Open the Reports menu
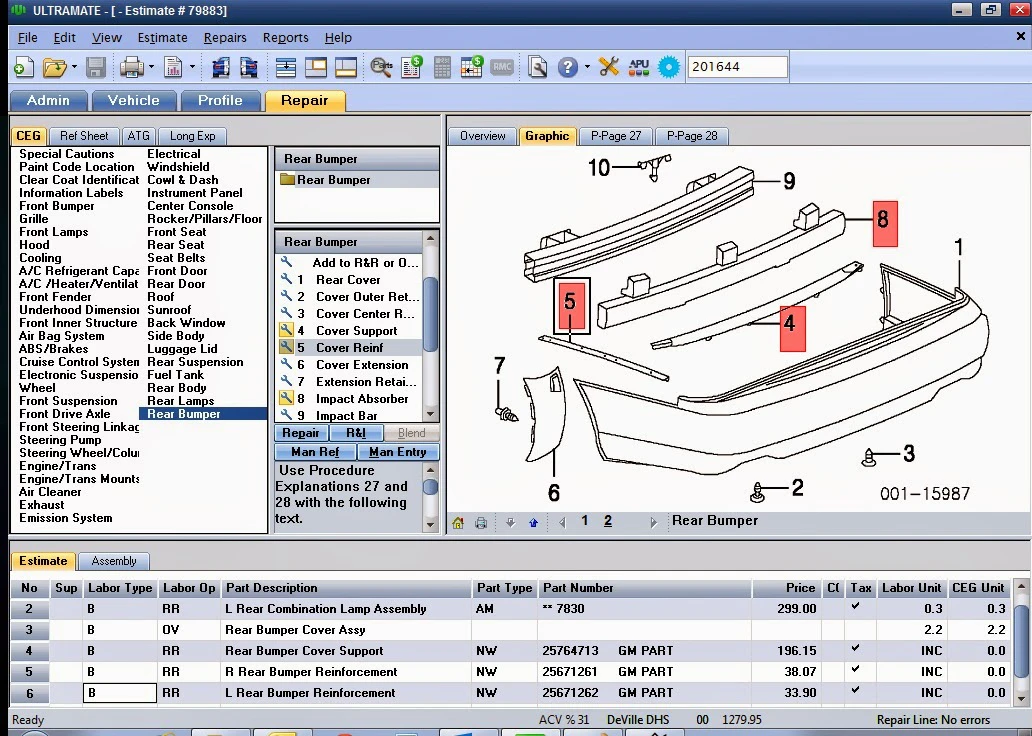This screenshot has height=736, width=1032. 286,38
